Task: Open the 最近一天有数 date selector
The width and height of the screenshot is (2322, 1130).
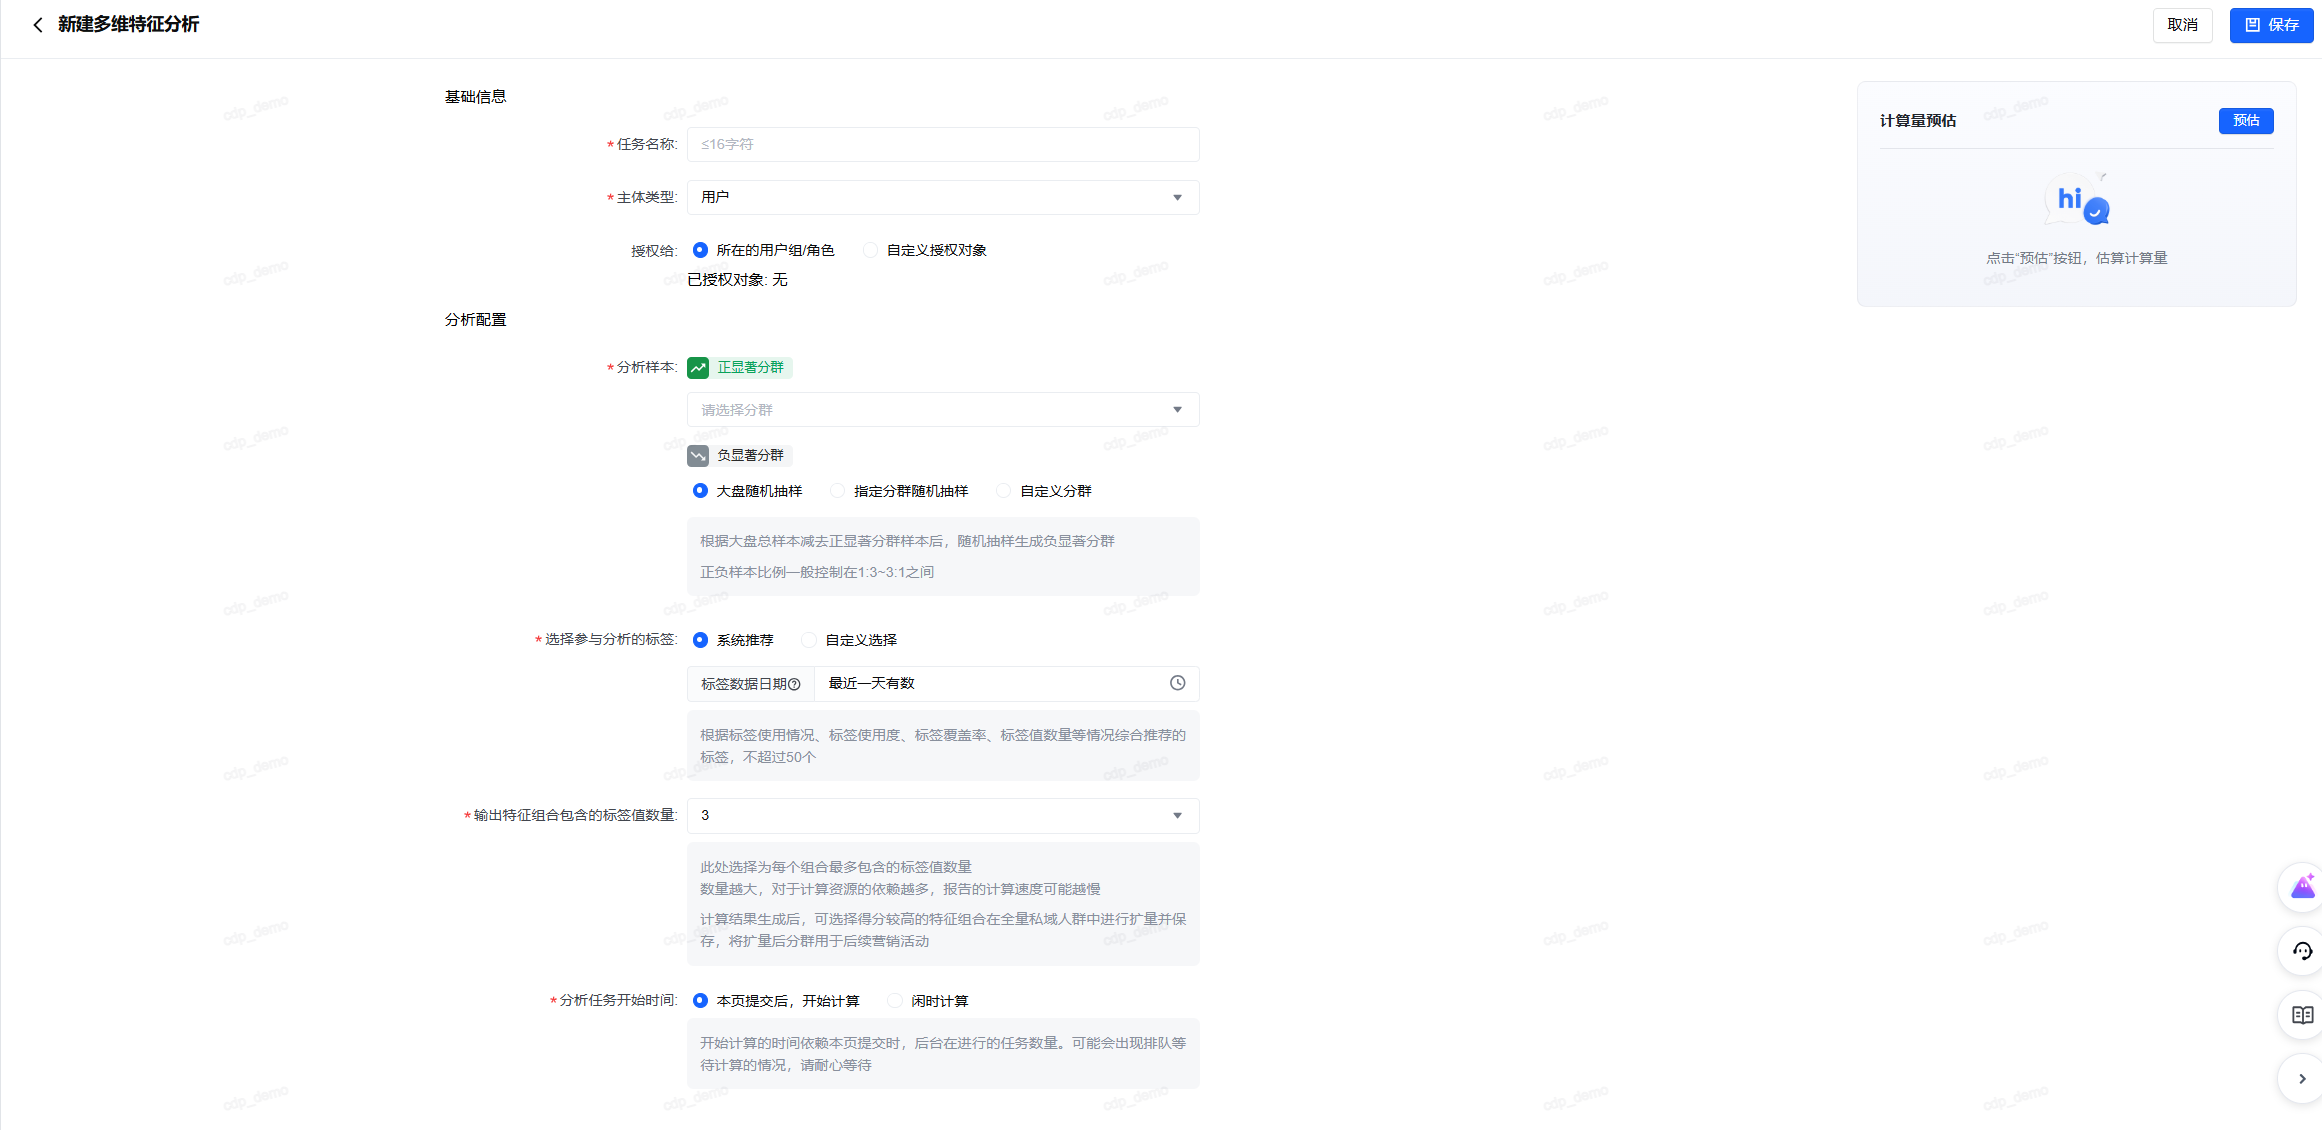Action: click(x=1007, y=684)
